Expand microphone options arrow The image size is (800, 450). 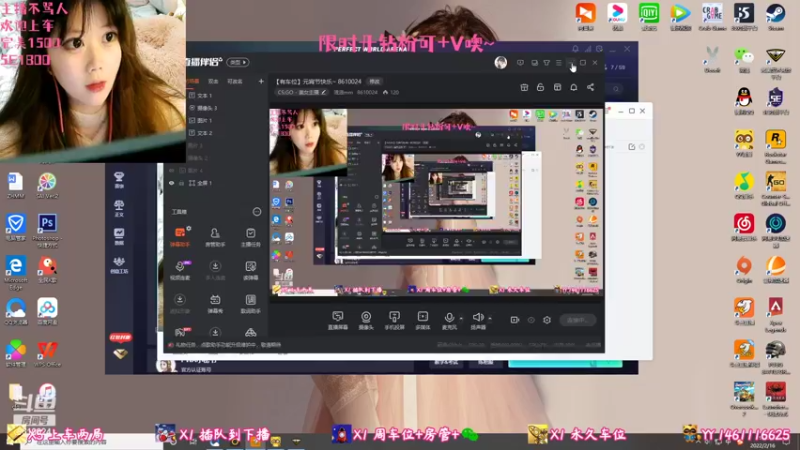tap(461, 319)
